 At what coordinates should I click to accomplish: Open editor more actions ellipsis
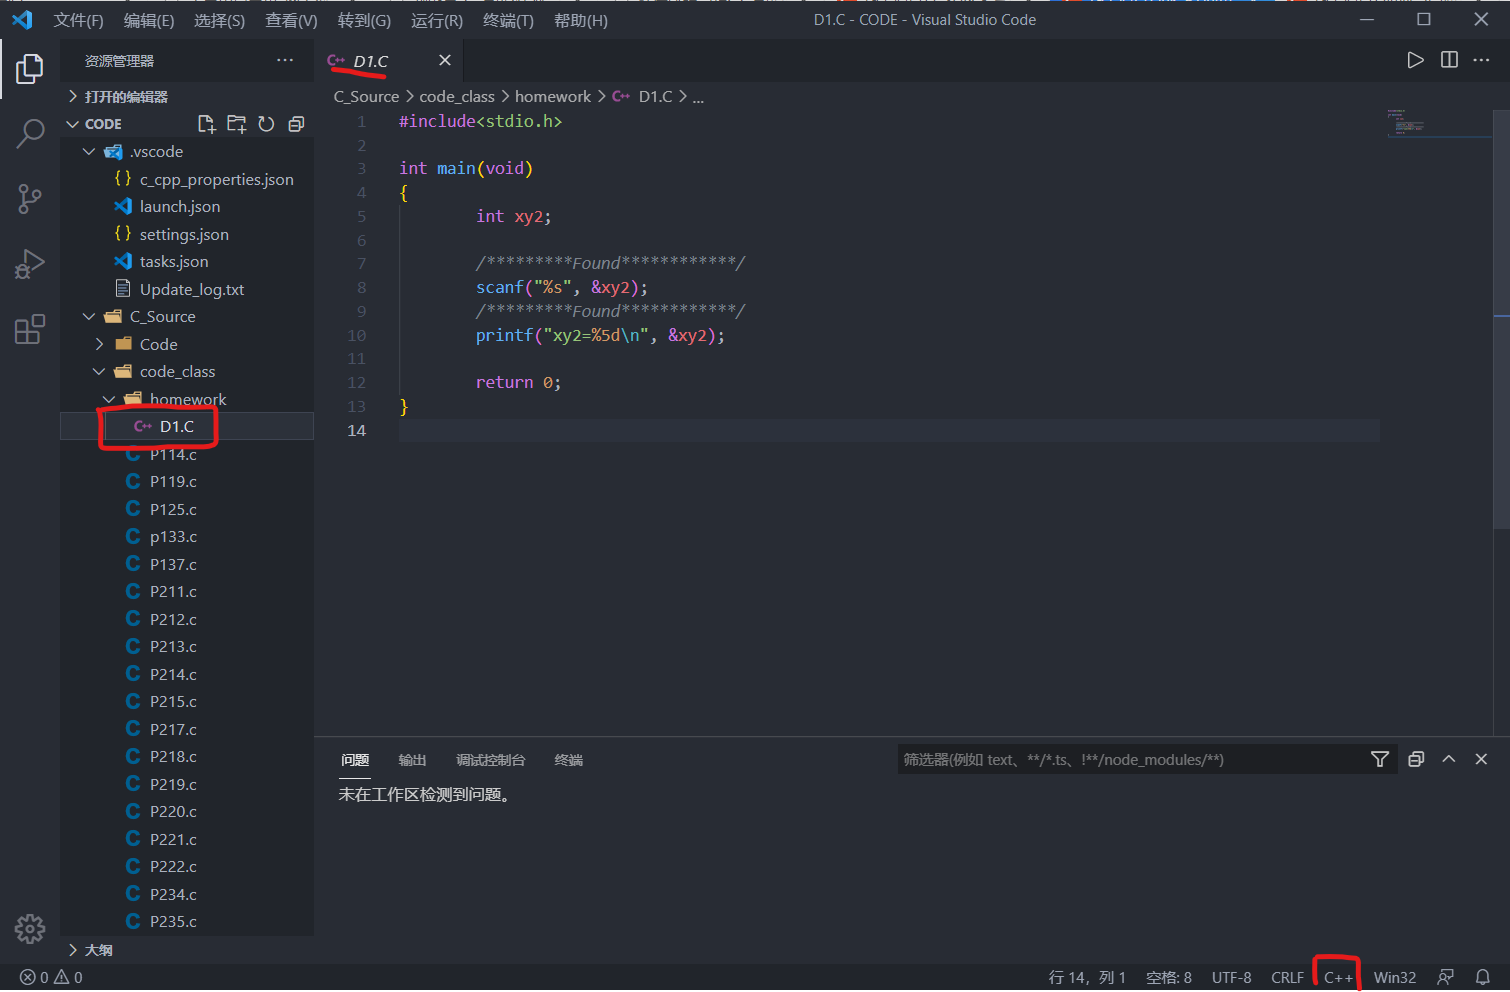point(1482,60)
